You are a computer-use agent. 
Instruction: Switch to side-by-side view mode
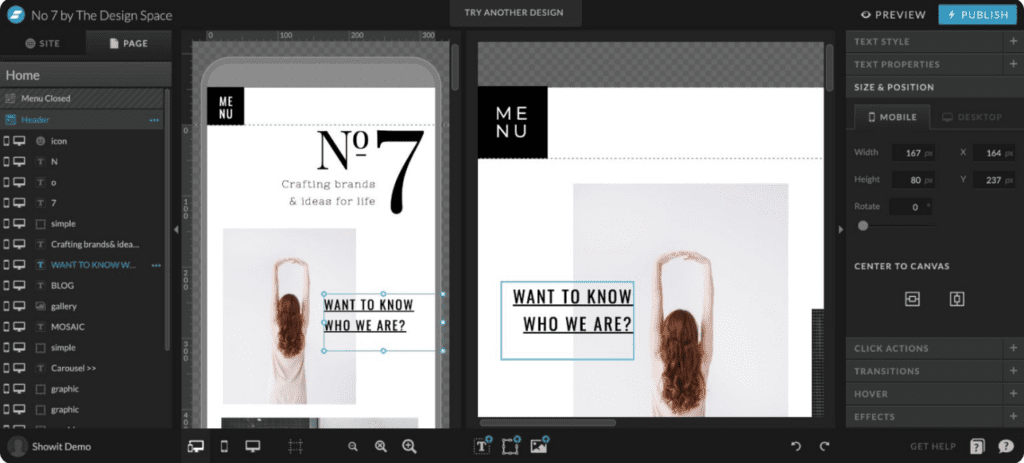[x=195, y=447]
